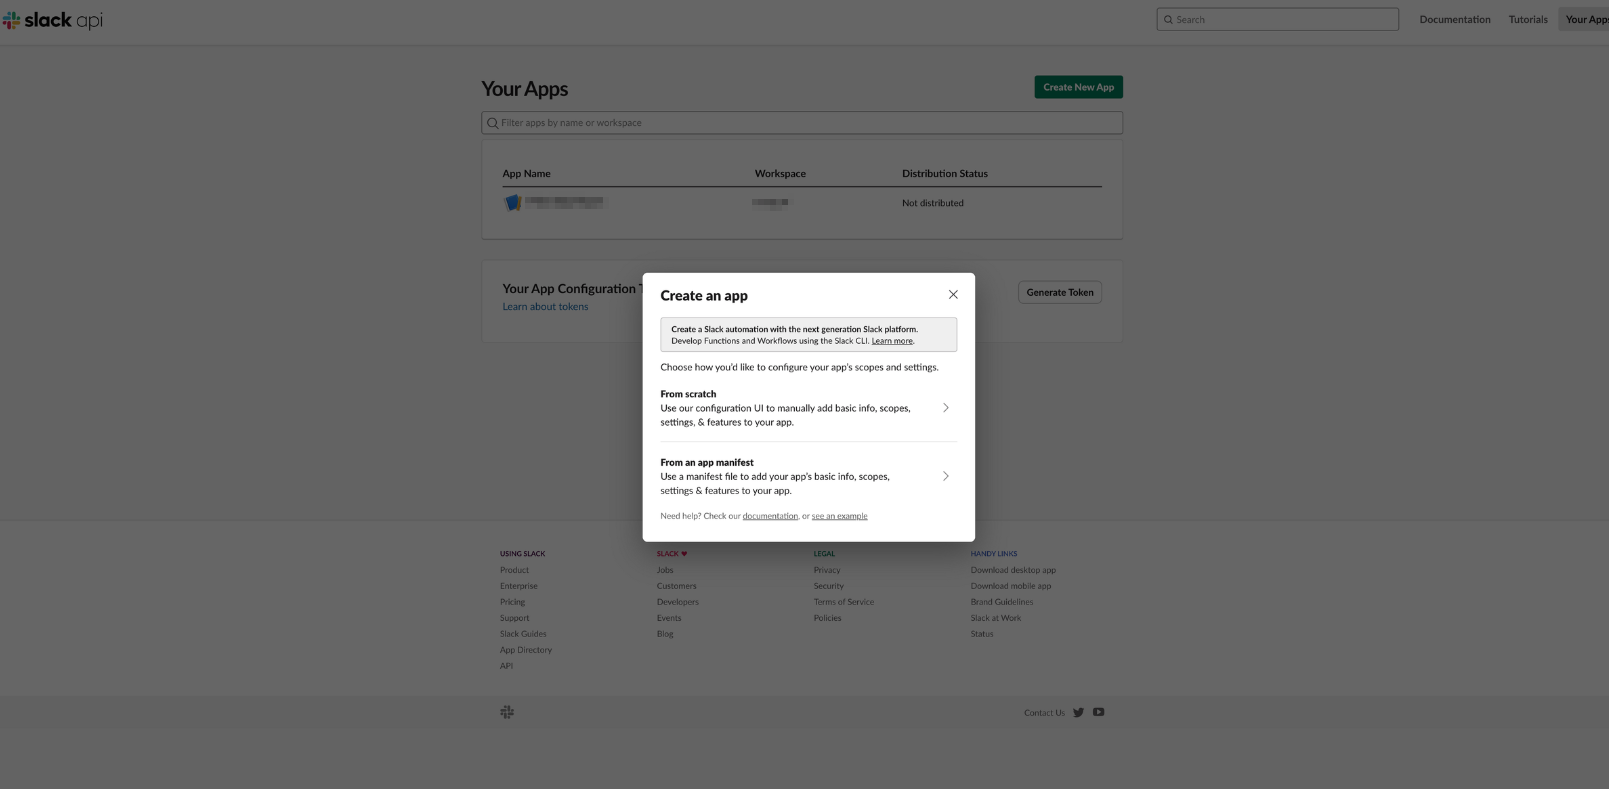Open the From scratch chevron arrow

click(x=946, y=408)
